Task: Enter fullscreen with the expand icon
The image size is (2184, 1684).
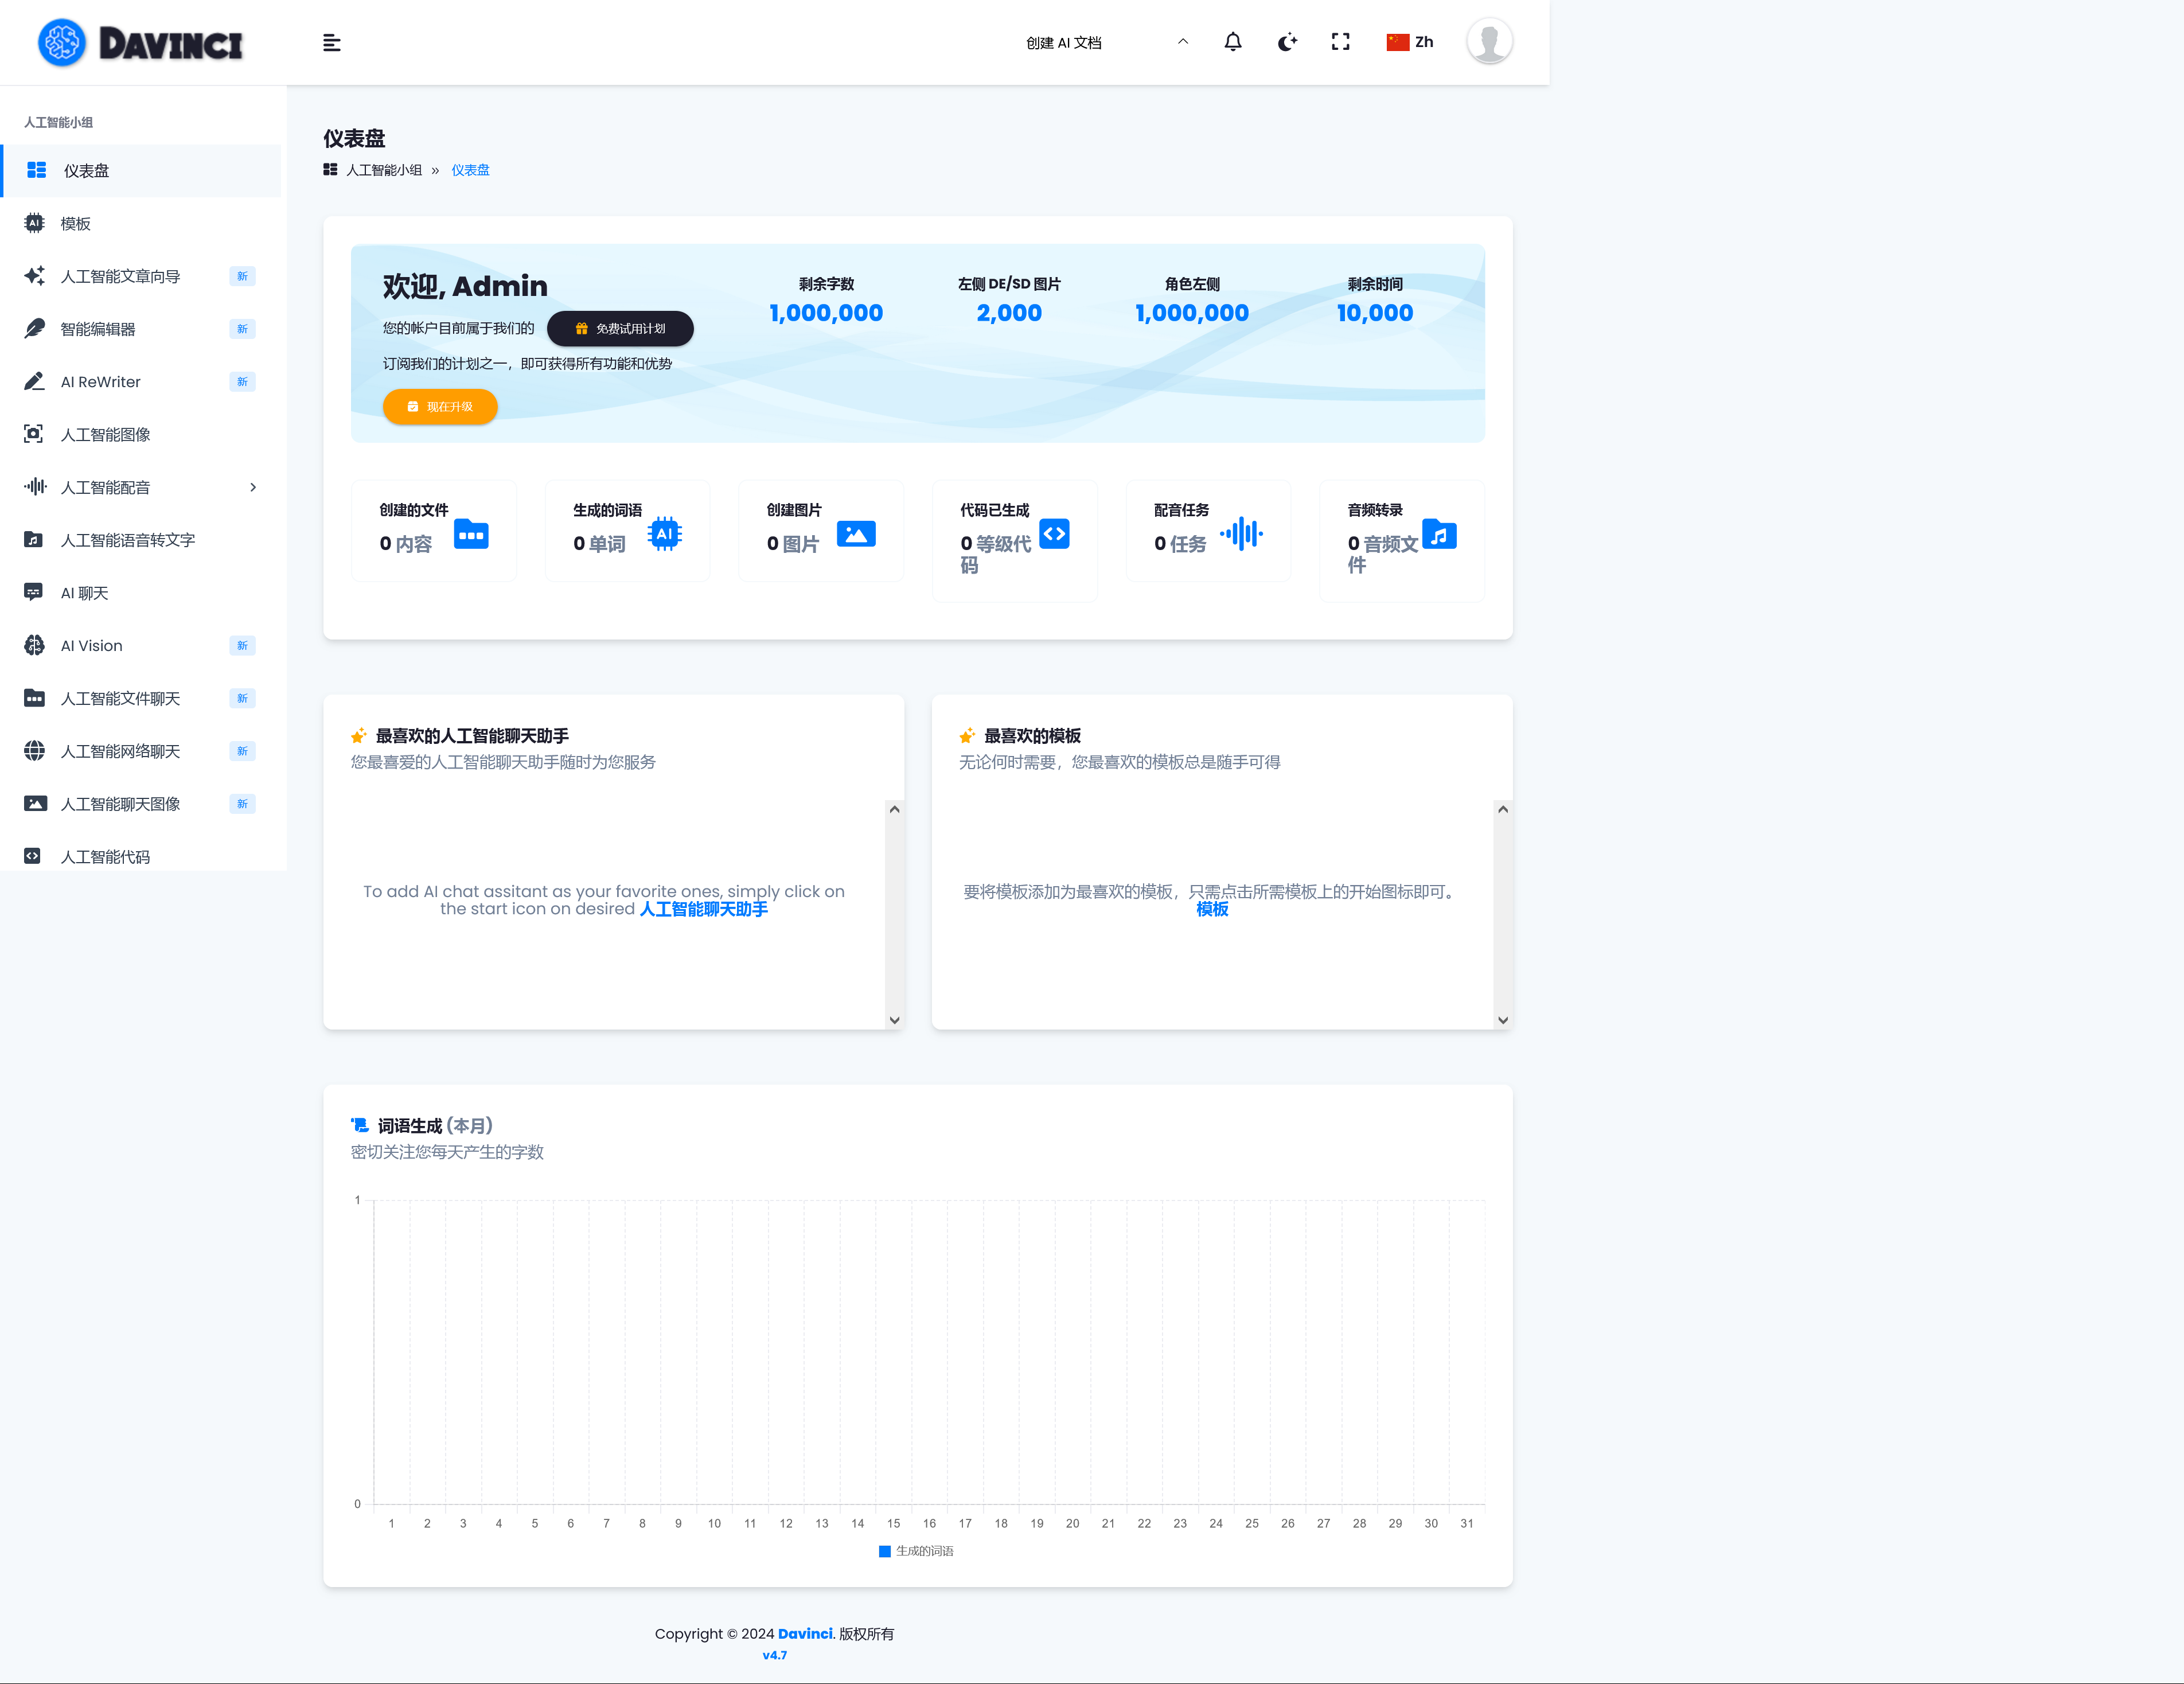Action: coord(1340,42)
